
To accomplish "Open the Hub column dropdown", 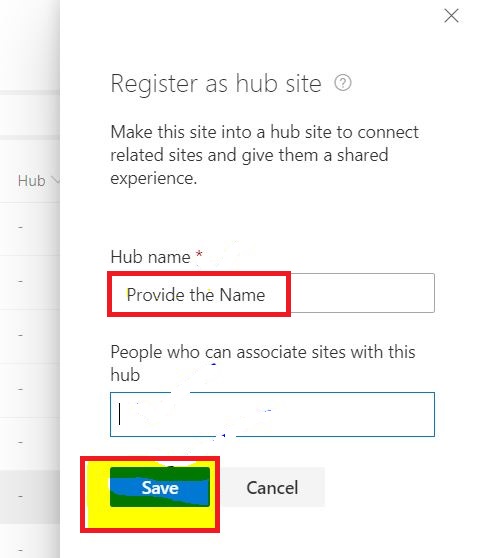I will [55, 179].
